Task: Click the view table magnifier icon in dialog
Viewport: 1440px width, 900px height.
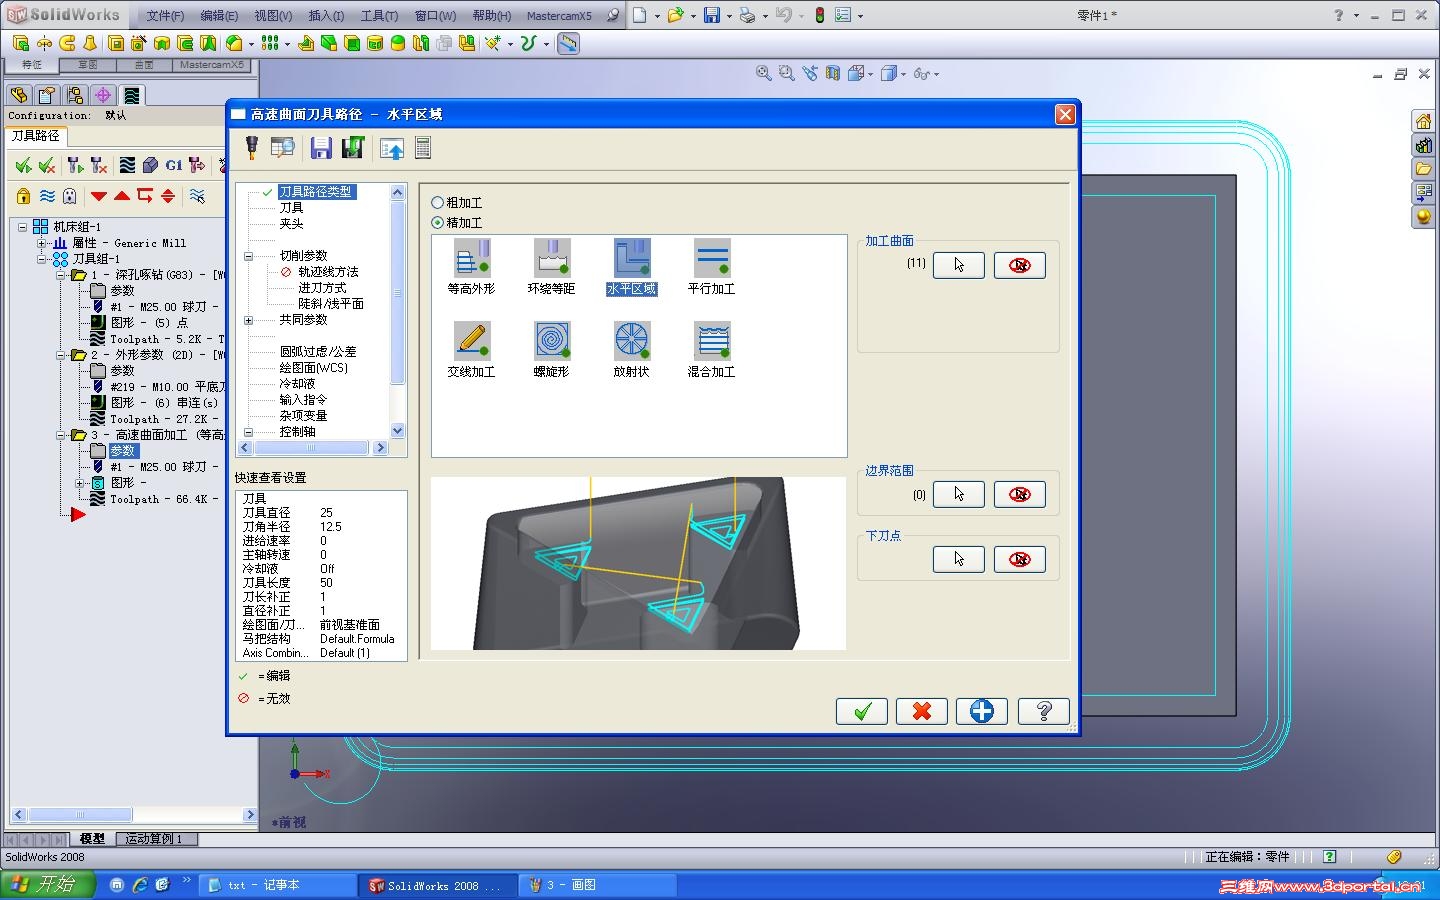Action: 283,148
